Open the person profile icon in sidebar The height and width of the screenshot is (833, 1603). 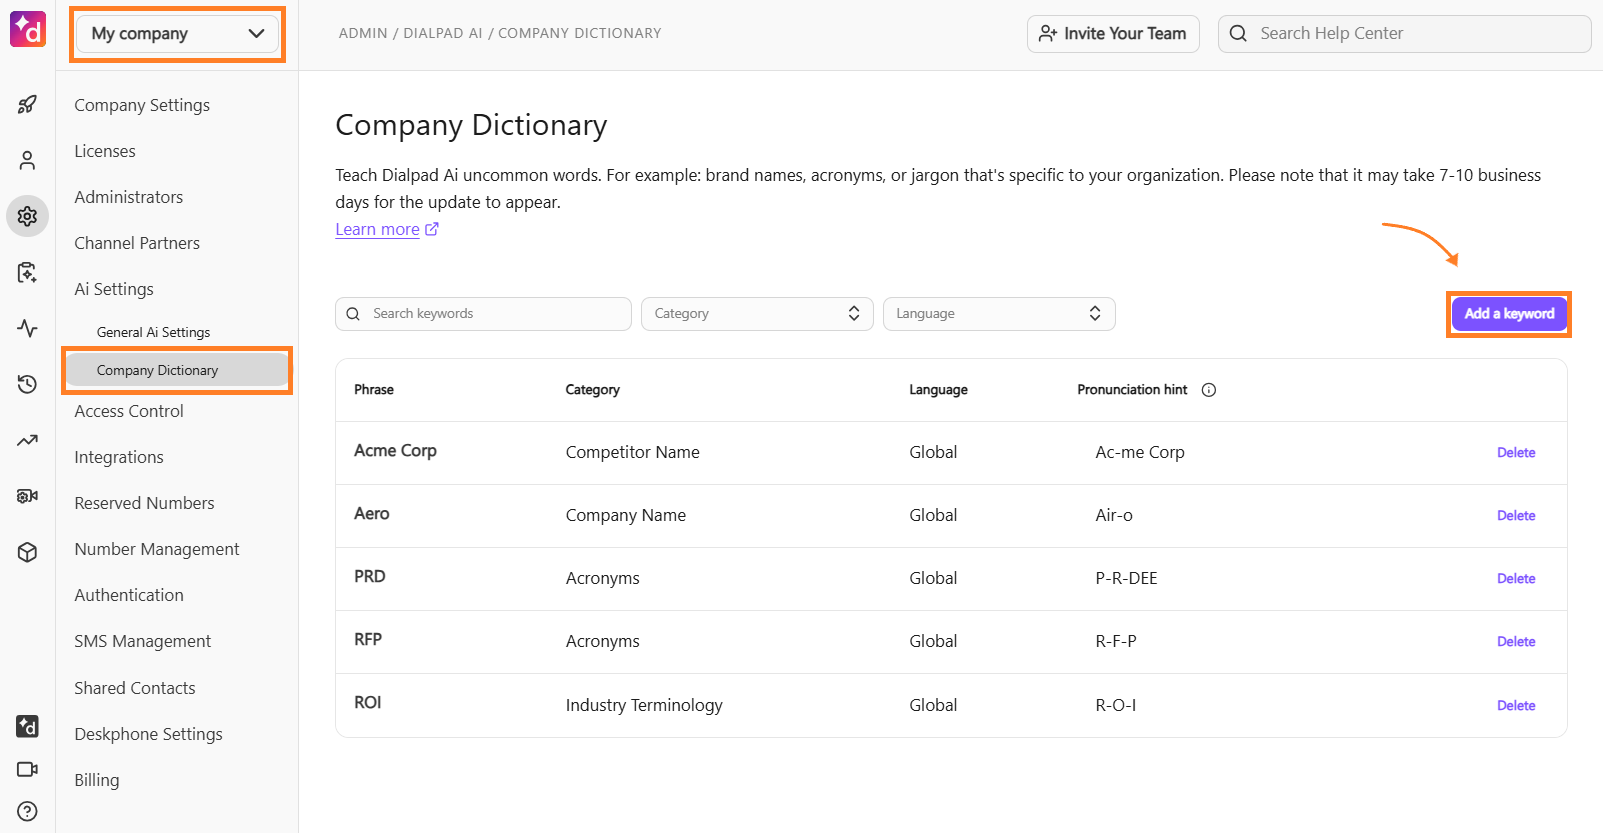click(27, 160)
